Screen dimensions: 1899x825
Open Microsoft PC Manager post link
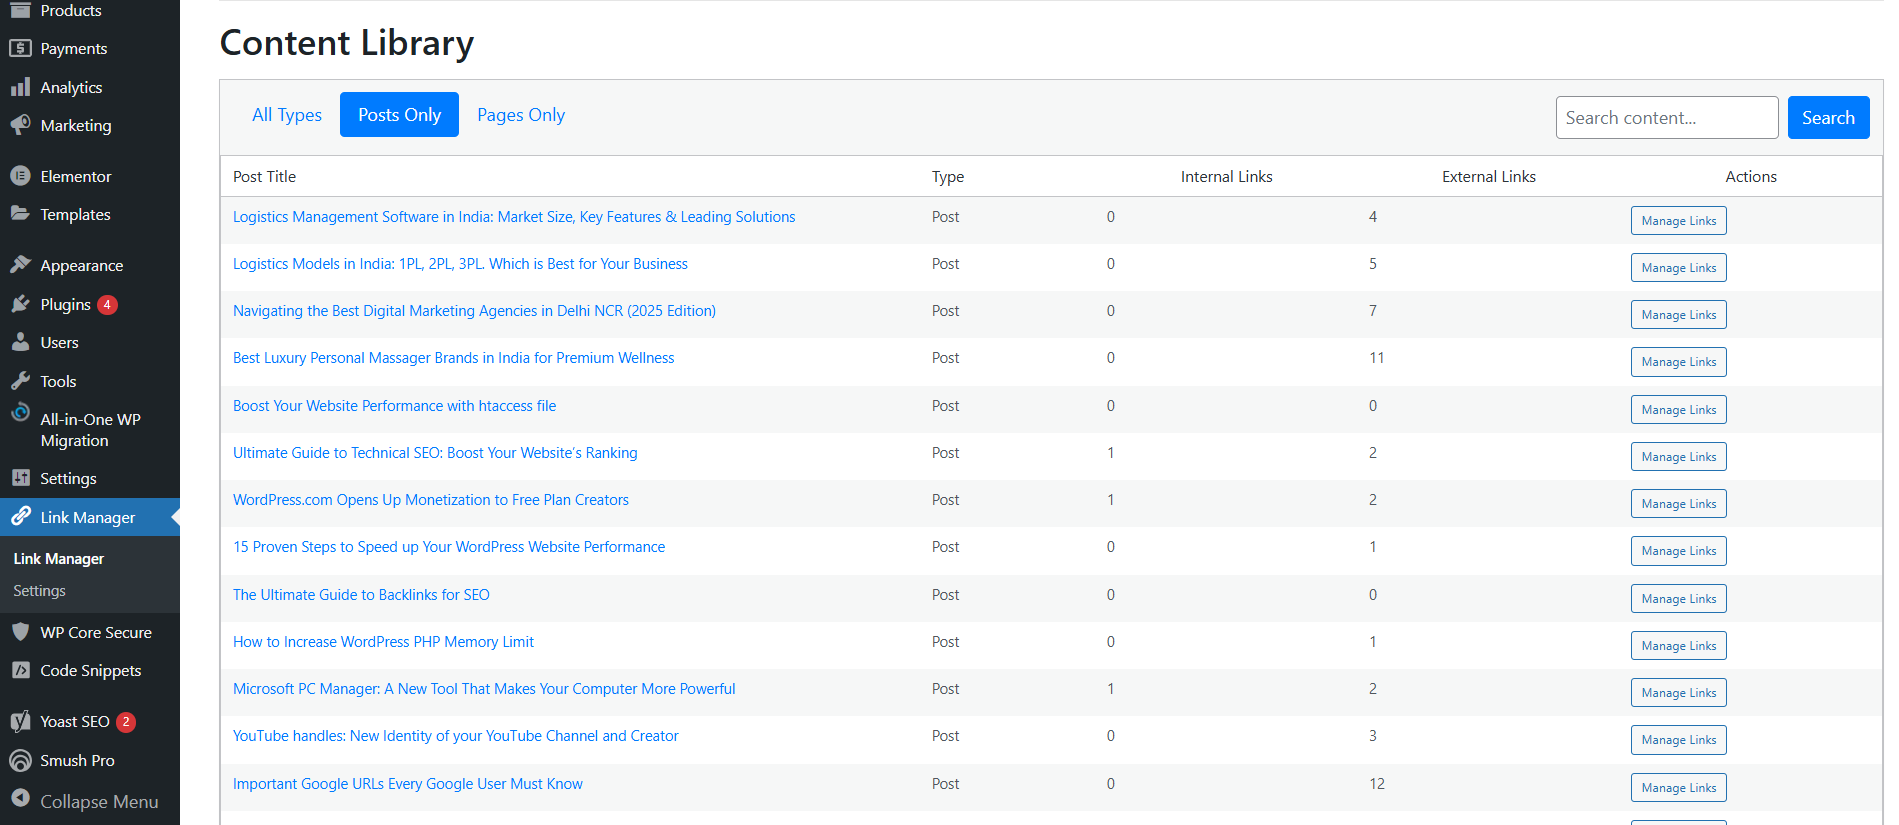484,689
